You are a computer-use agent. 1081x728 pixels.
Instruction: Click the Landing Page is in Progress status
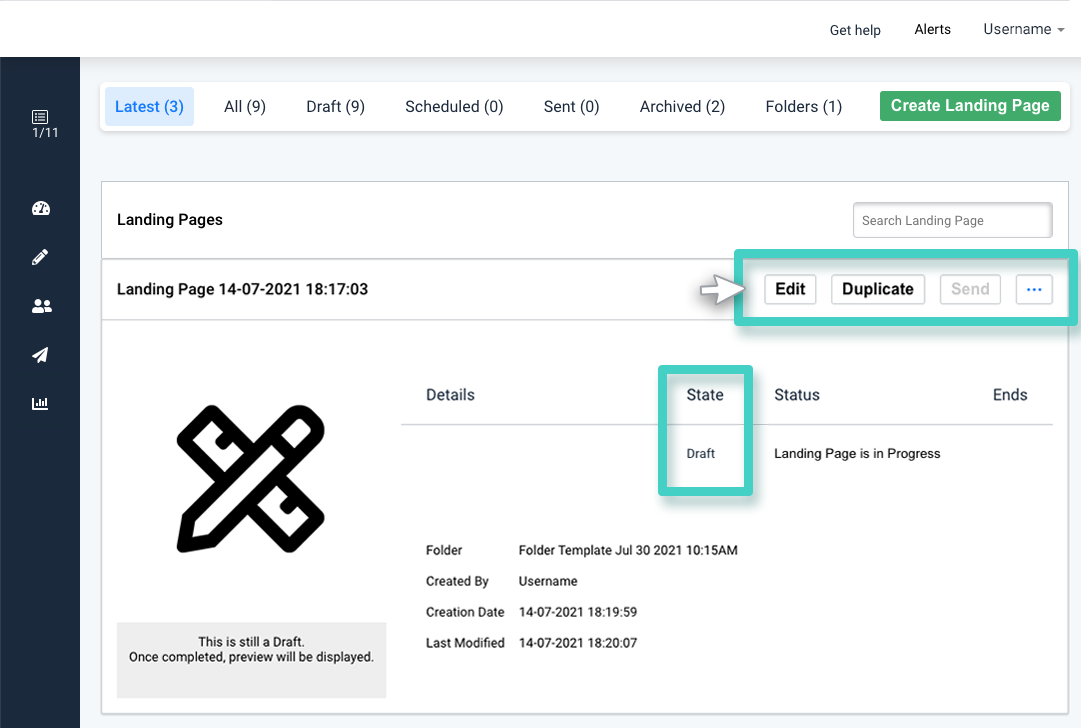point(857,454)
